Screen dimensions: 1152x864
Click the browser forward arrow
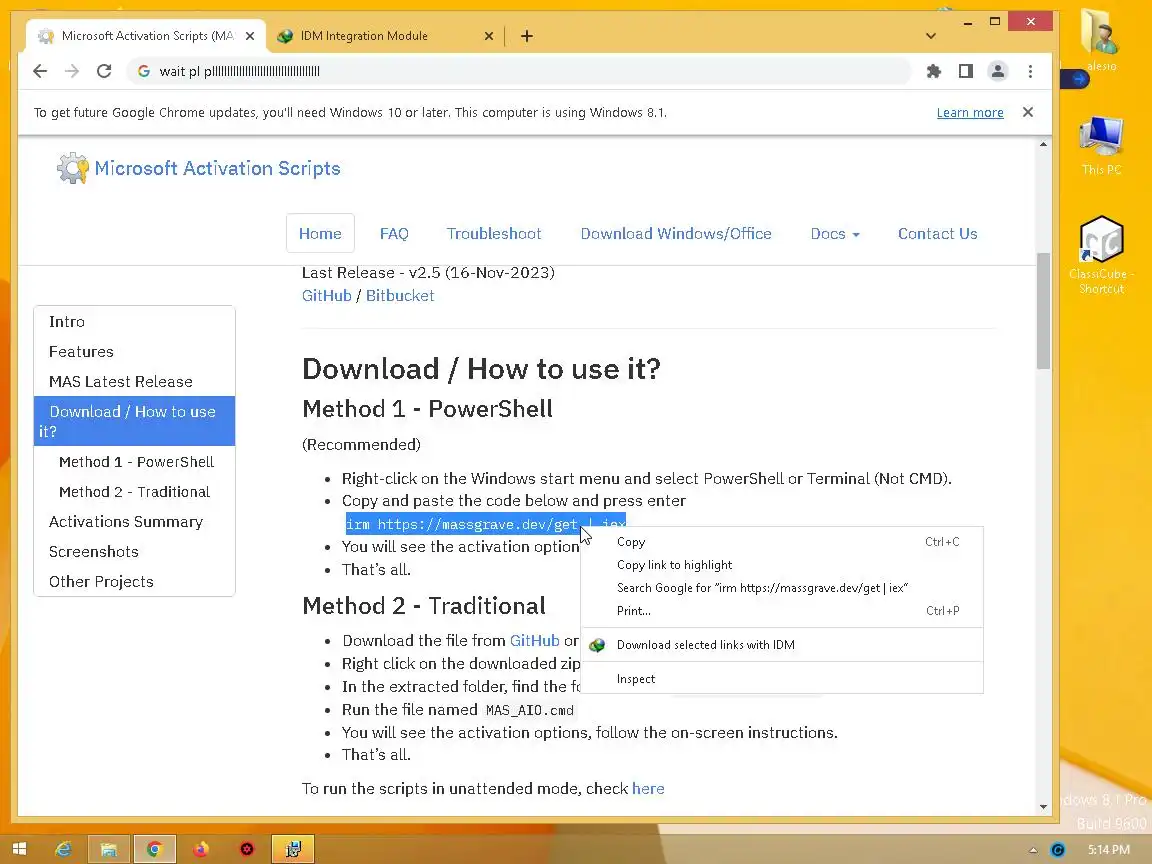(72, 71)
